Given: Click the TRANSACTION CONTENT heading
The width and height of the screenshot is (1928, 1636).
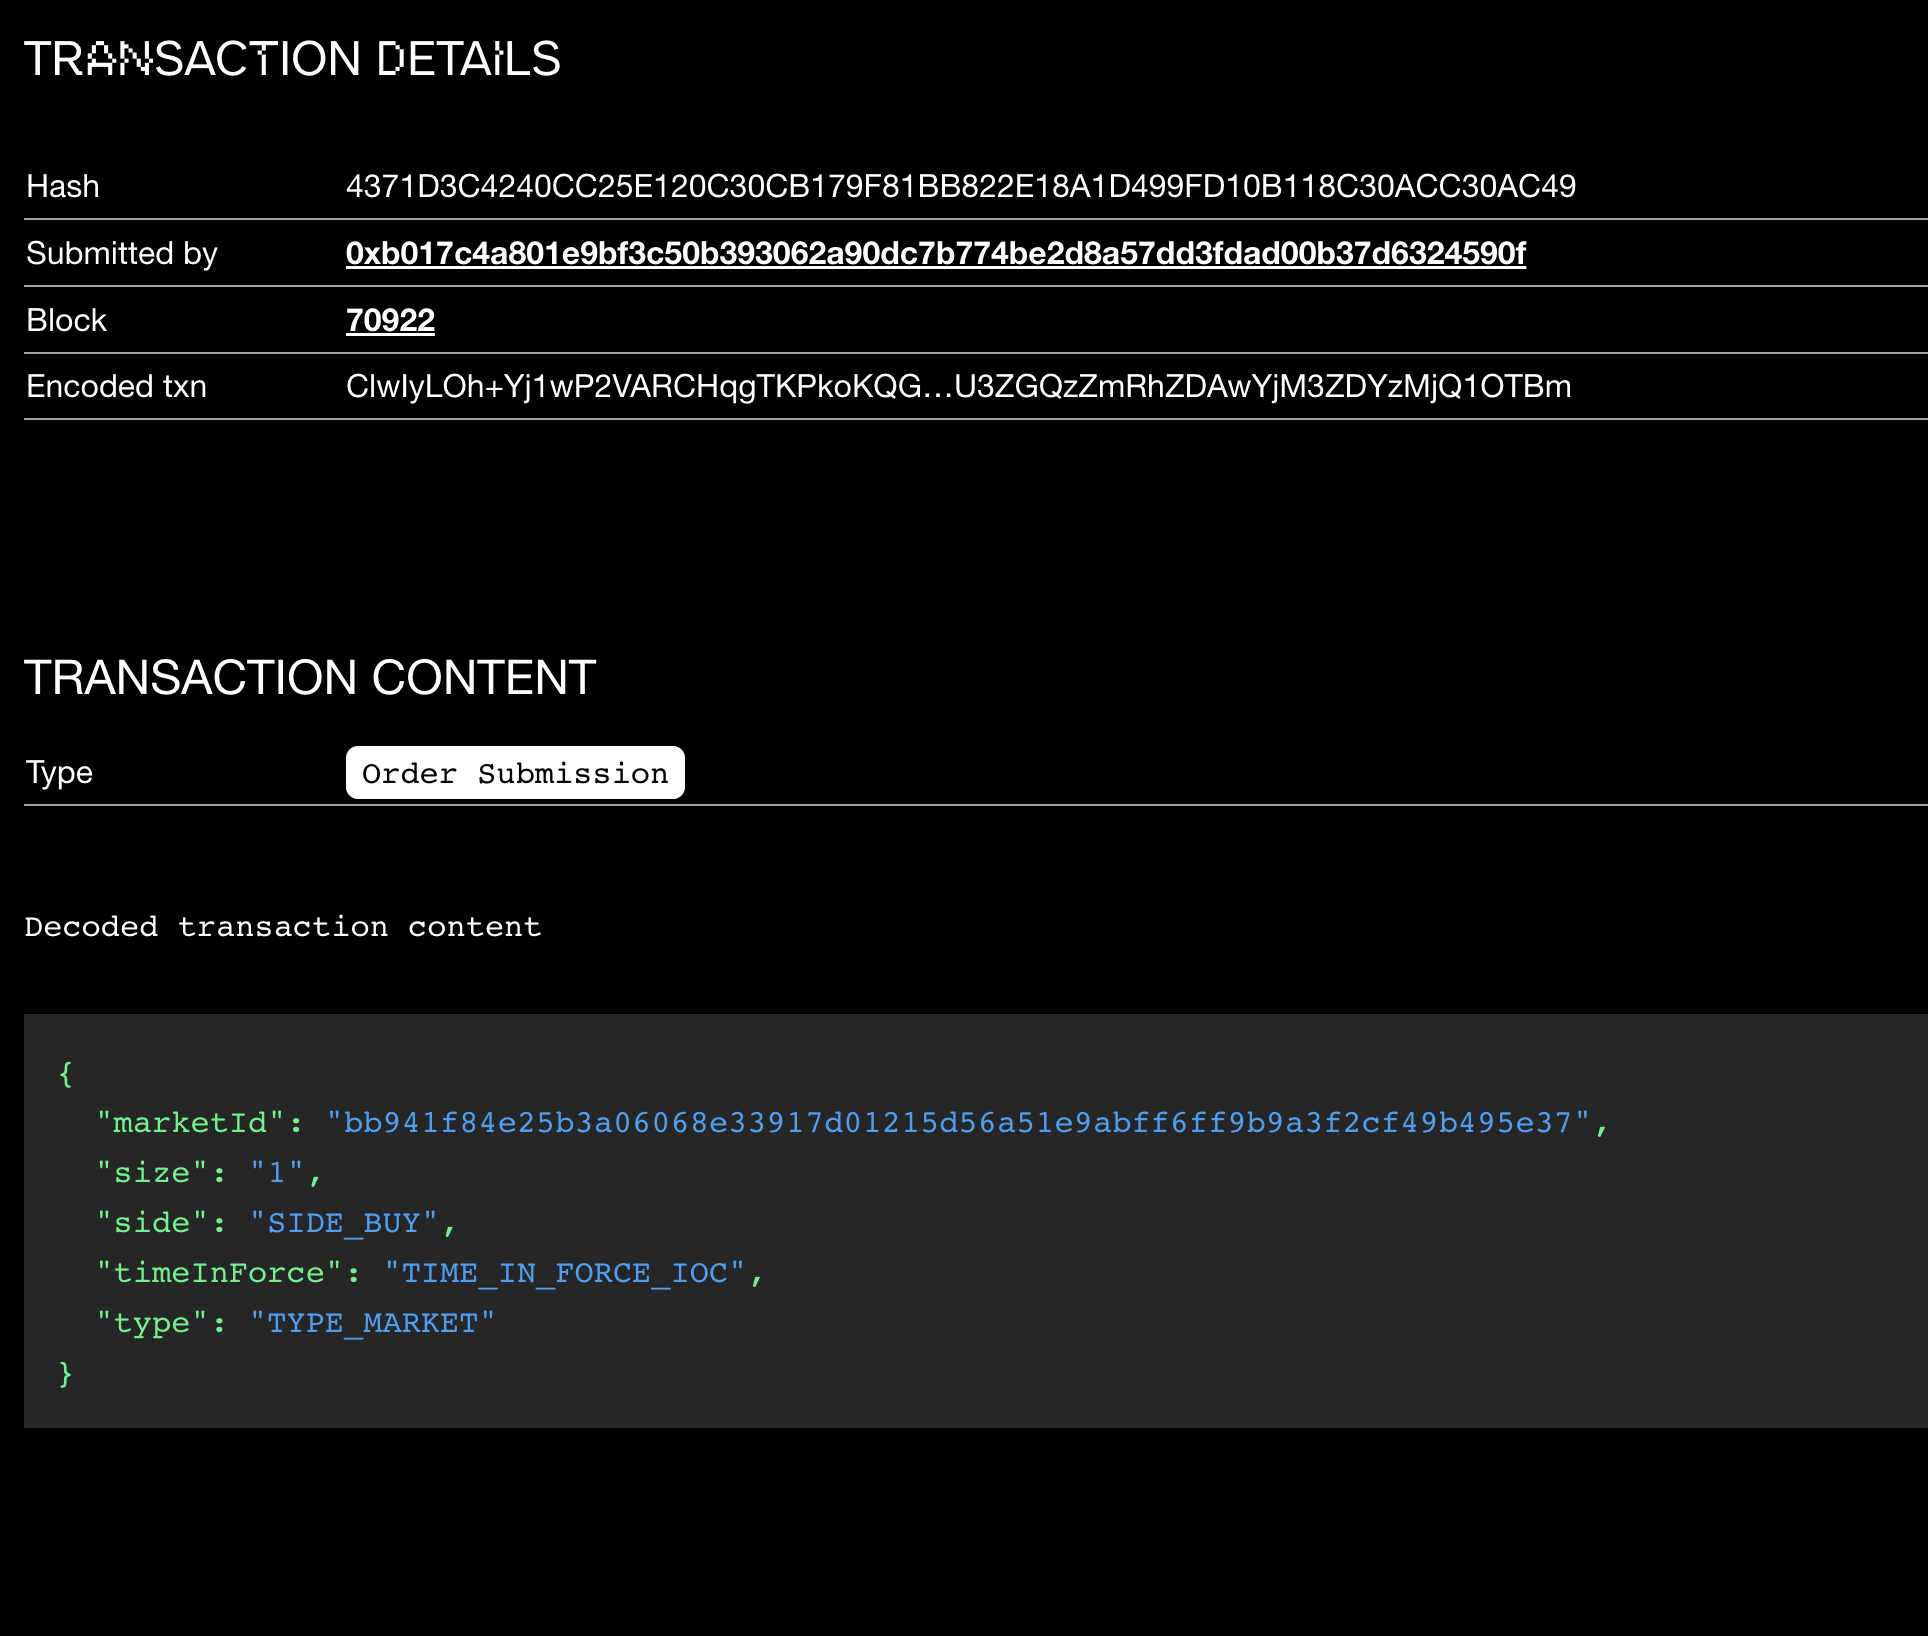Looking at the screenshot, I should (309, 678).
